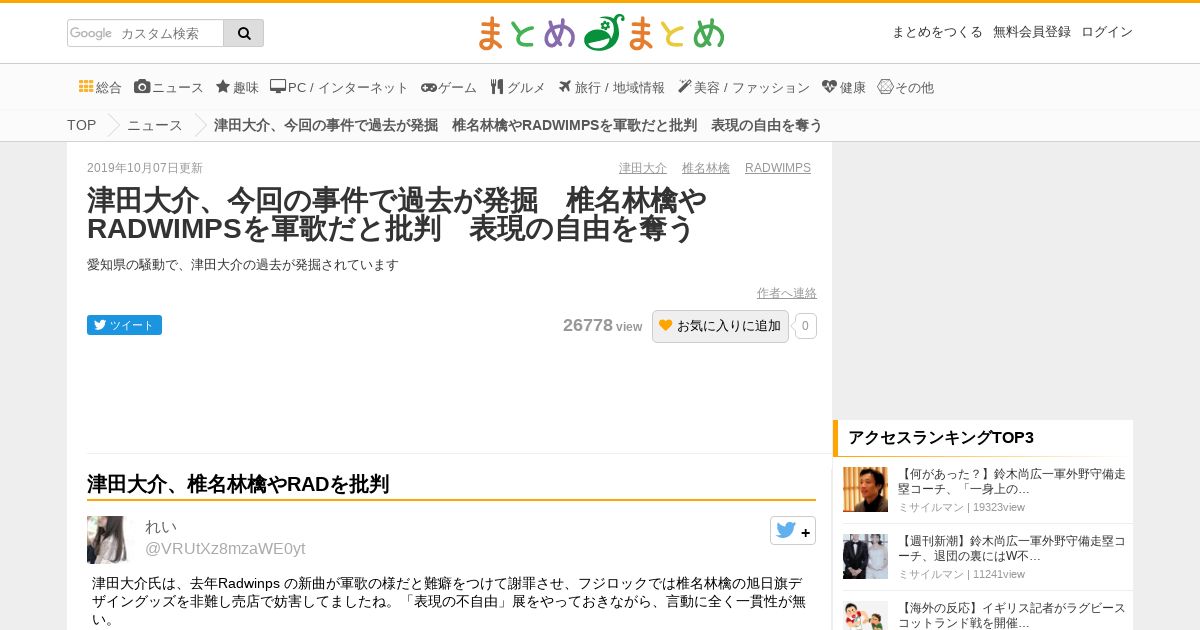This screenshot has width=1200, height=630.
Task: Open ranking article 【週刊新潮】鈴木尚広
Action: (1012, 548)
